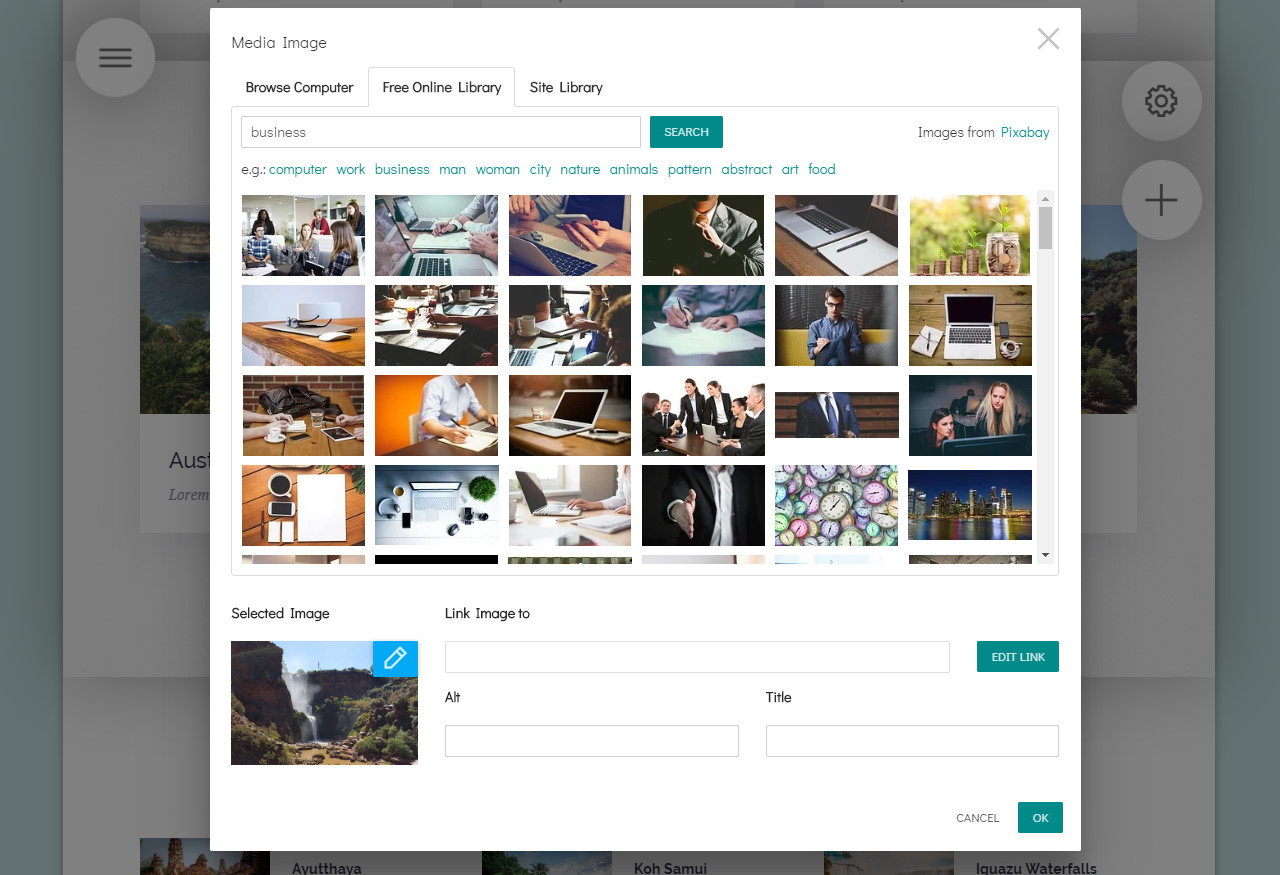Focus the Alt text field
1280x875 pixels.
592,741
